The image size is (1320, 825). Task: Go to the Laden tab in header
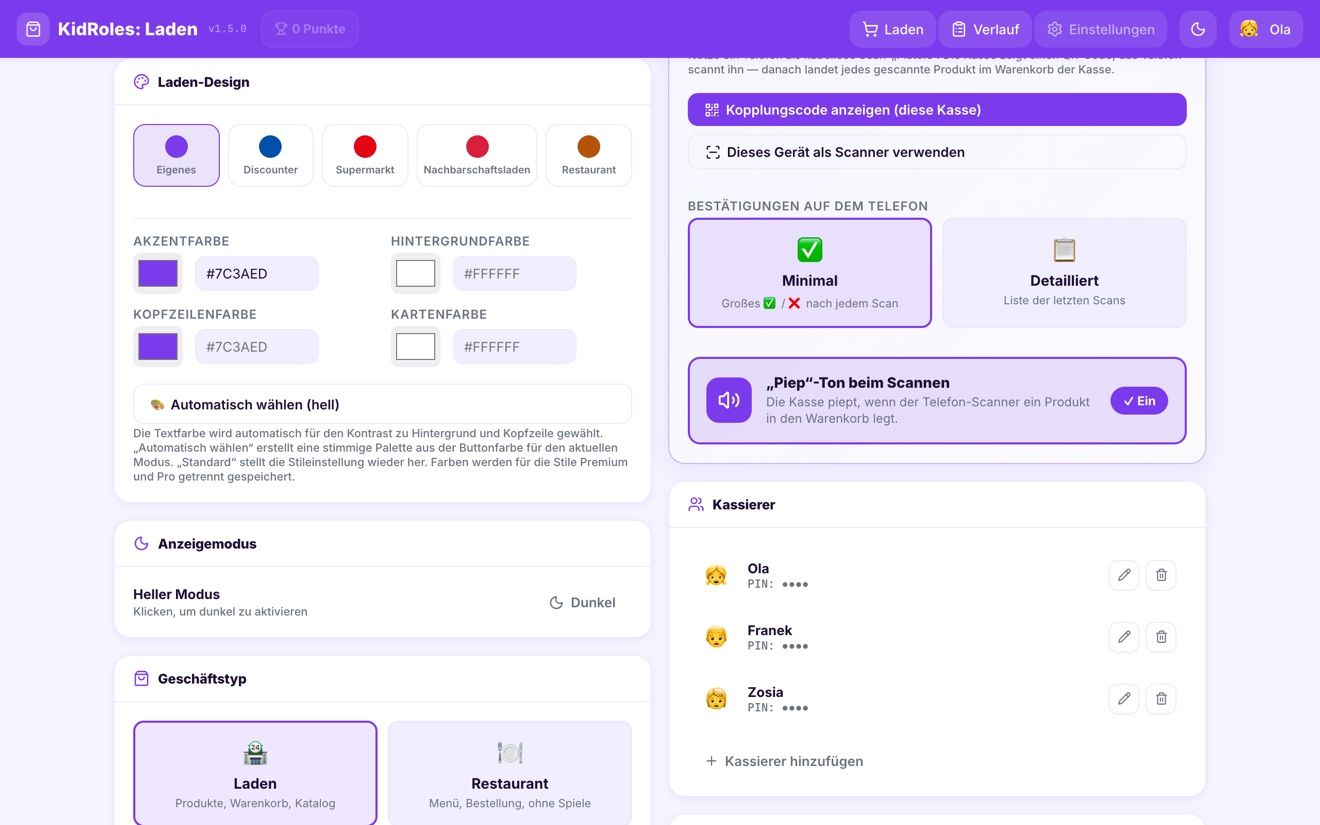pyautogui.click(x=893, y=29)
